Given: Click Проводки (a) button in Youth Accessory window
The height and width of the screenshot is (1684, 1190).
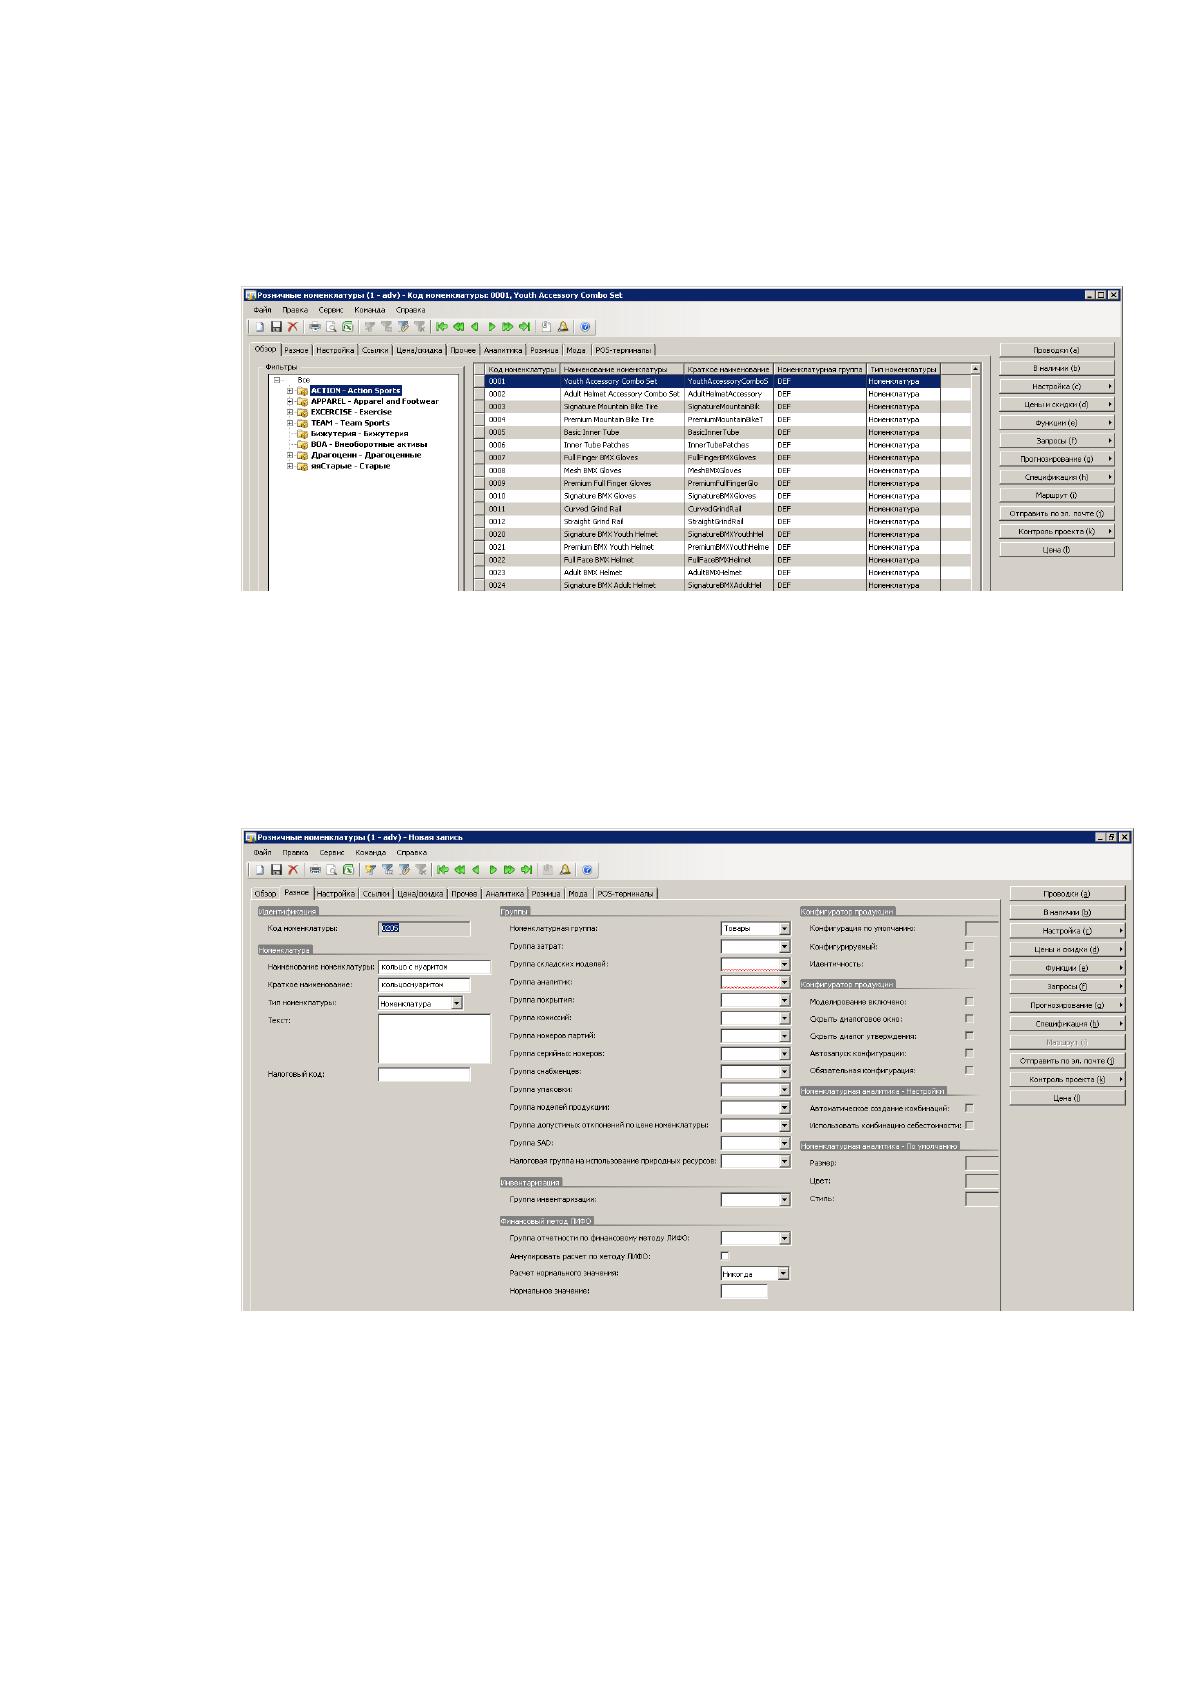Looking at the screenshot, I should coord(1056,350).
